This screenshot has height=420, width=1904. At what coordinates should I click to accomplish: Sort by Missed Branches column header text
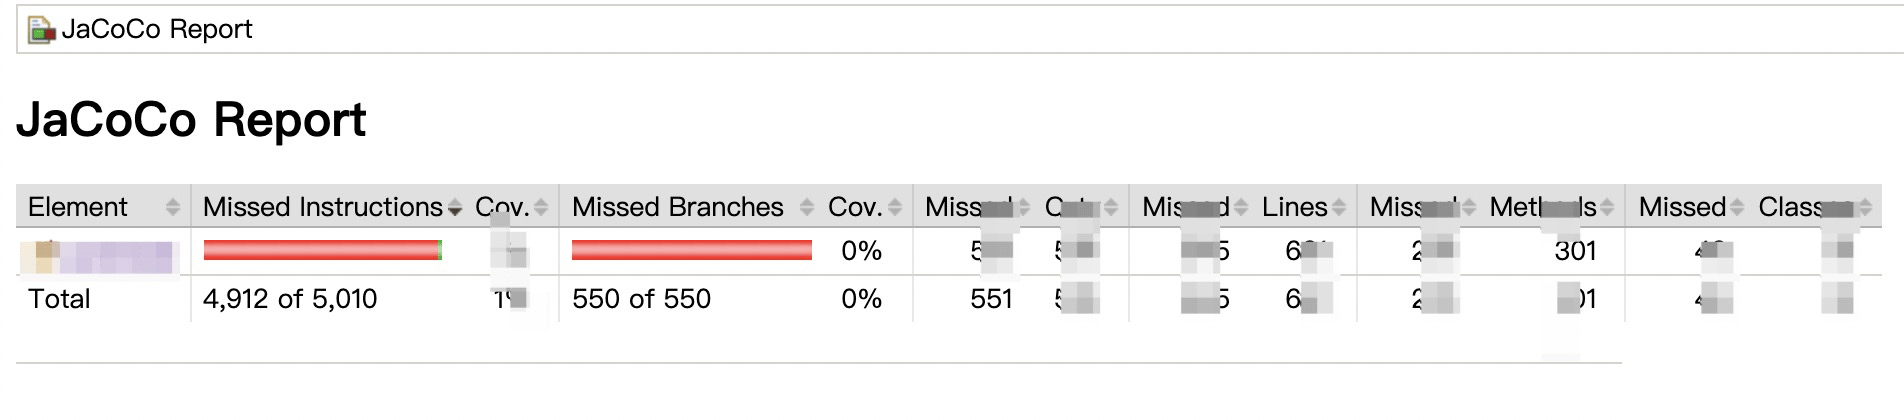[x=677, y=207]
